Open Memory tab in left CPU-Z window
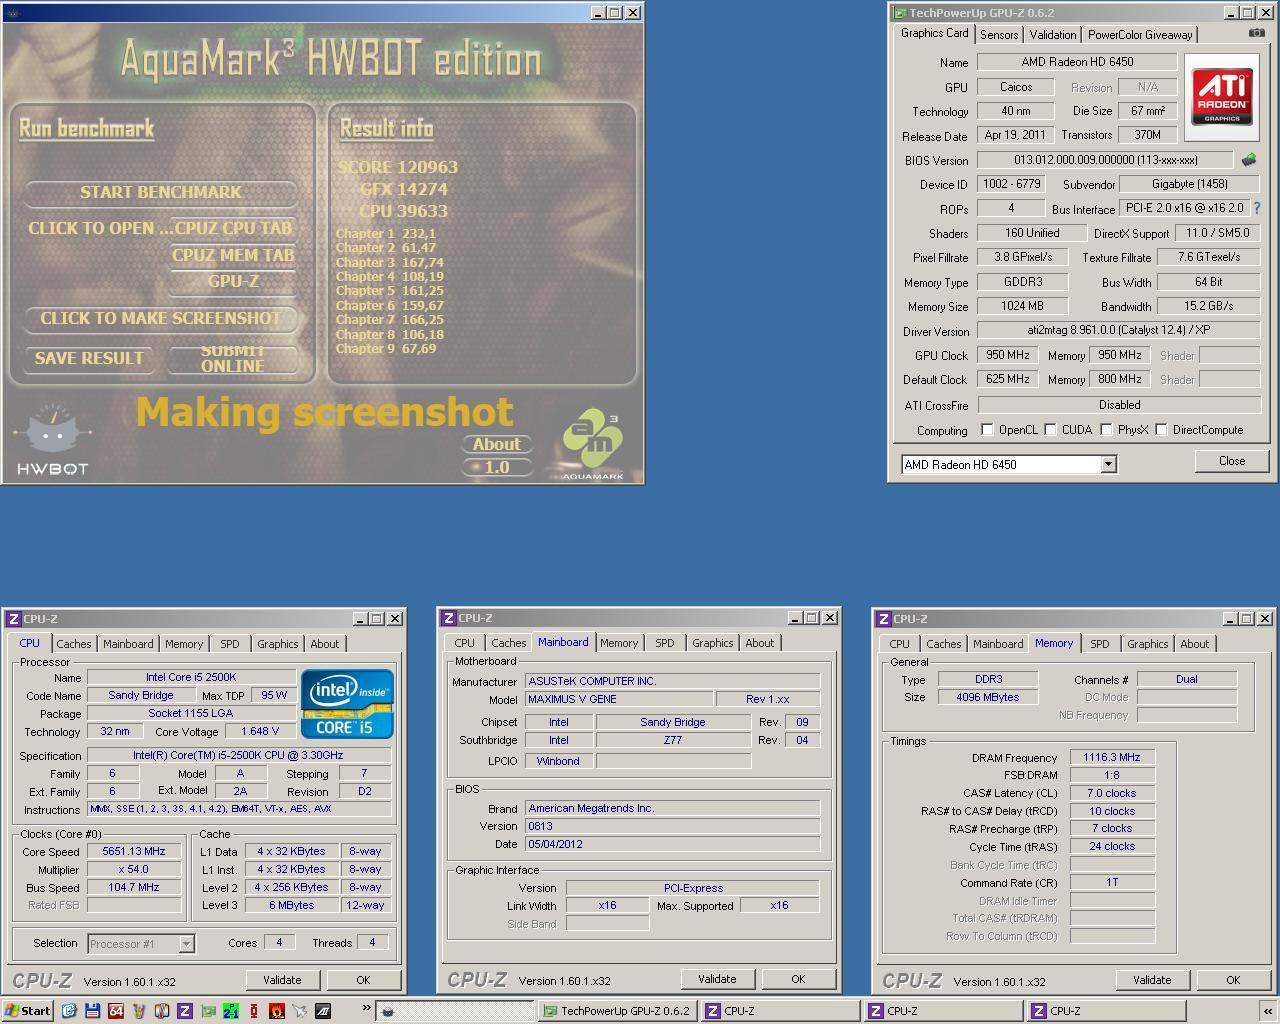Viewport: 1280px width, 1024px height. coord(184,644)
